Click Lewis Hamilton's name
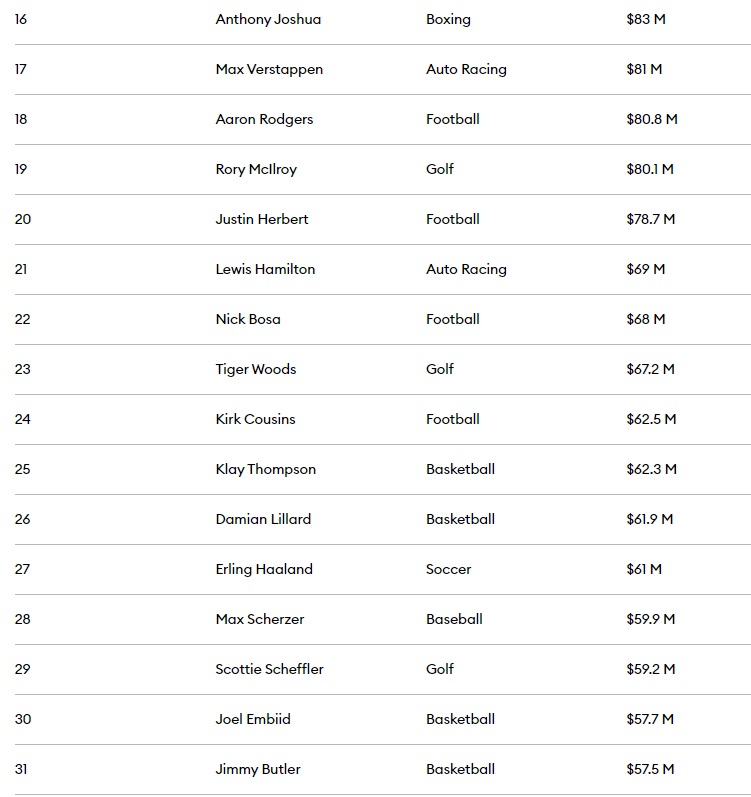Viewport: 751px width, 797px height. pyautogui.click(x=265, y=269)
